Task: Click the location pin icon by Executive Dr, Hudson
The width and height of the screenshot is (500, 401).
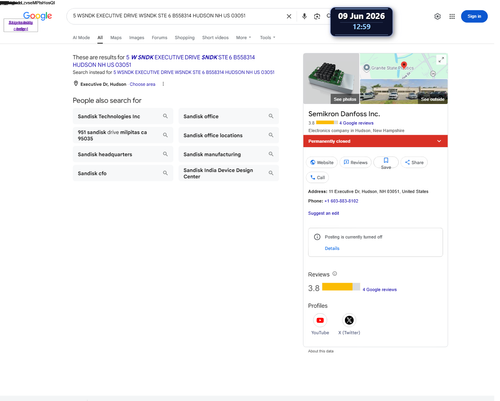Action: tap(76, 84)
